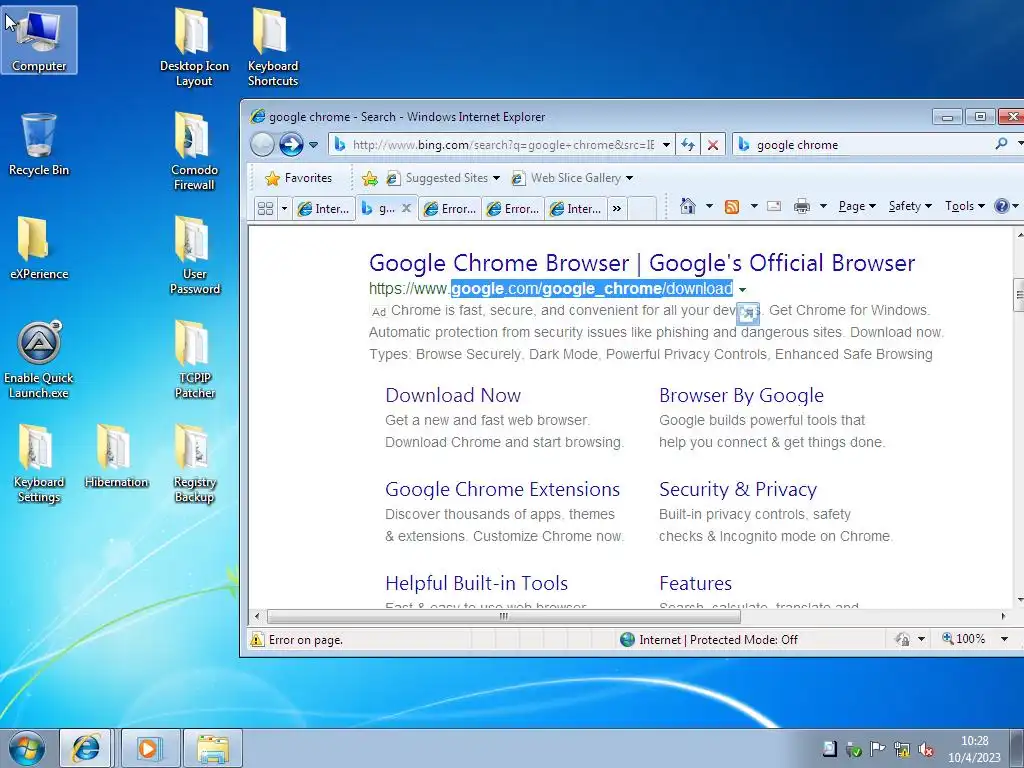Open the Google Chrome Extensions link
This screenshot has width=1024, height=768.
point(502,490)
